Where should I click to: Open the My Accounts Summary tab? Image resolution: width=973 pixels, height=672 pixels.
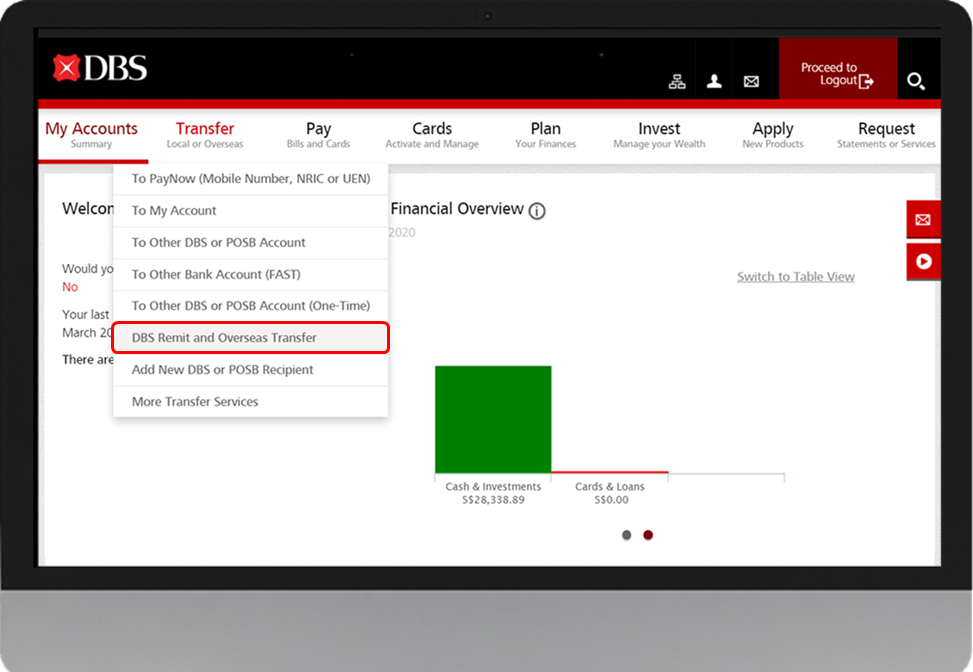92,134
